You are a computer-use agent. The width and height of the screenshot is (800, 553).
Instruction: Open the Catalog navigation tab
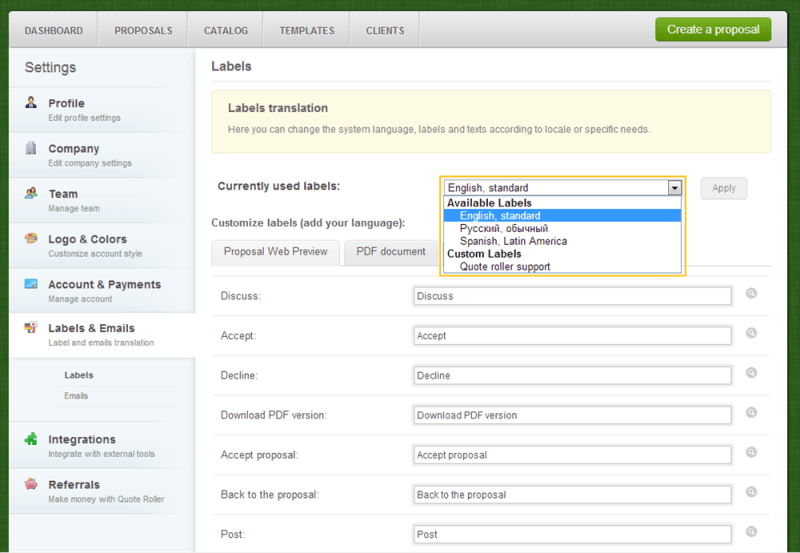pyautogui.click(x=226, y=31)
